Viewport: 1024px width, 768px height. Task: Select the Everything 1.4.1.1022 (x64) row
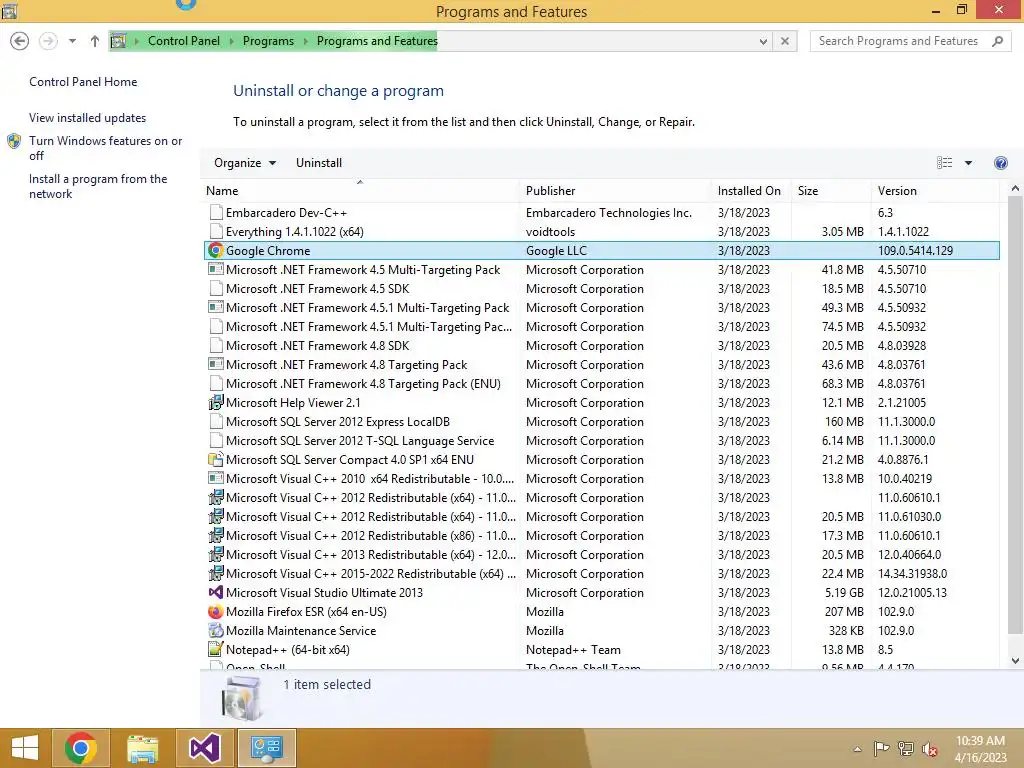point(601,232)
